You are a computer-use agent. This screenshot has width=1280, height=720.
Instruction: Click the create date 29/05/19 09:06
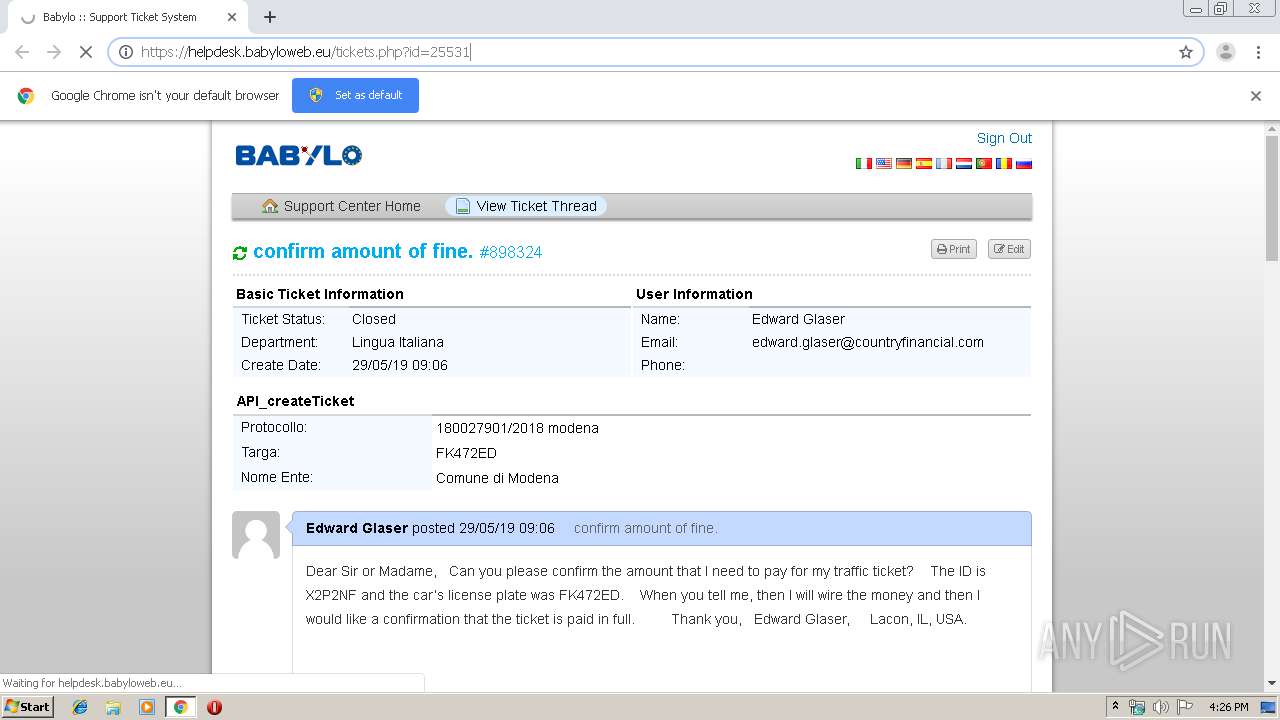(400, 365)
